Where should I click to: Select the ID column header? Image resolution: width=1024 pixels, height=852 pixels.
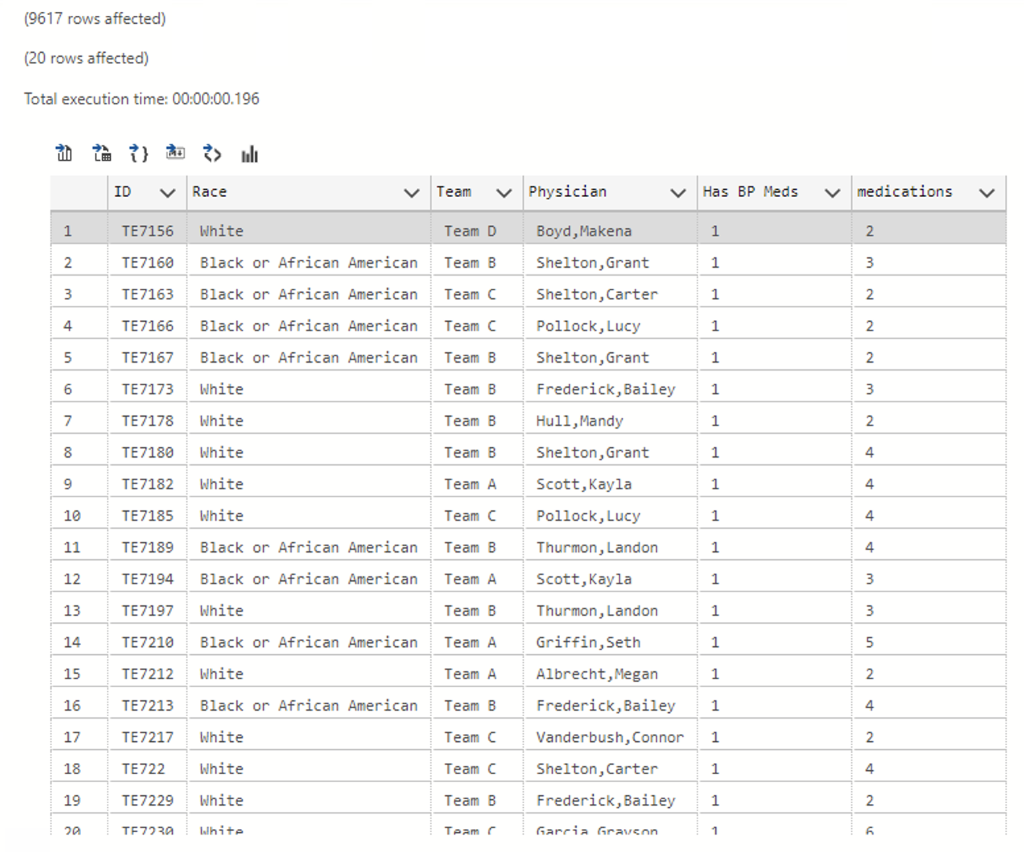tap(148, 193)
